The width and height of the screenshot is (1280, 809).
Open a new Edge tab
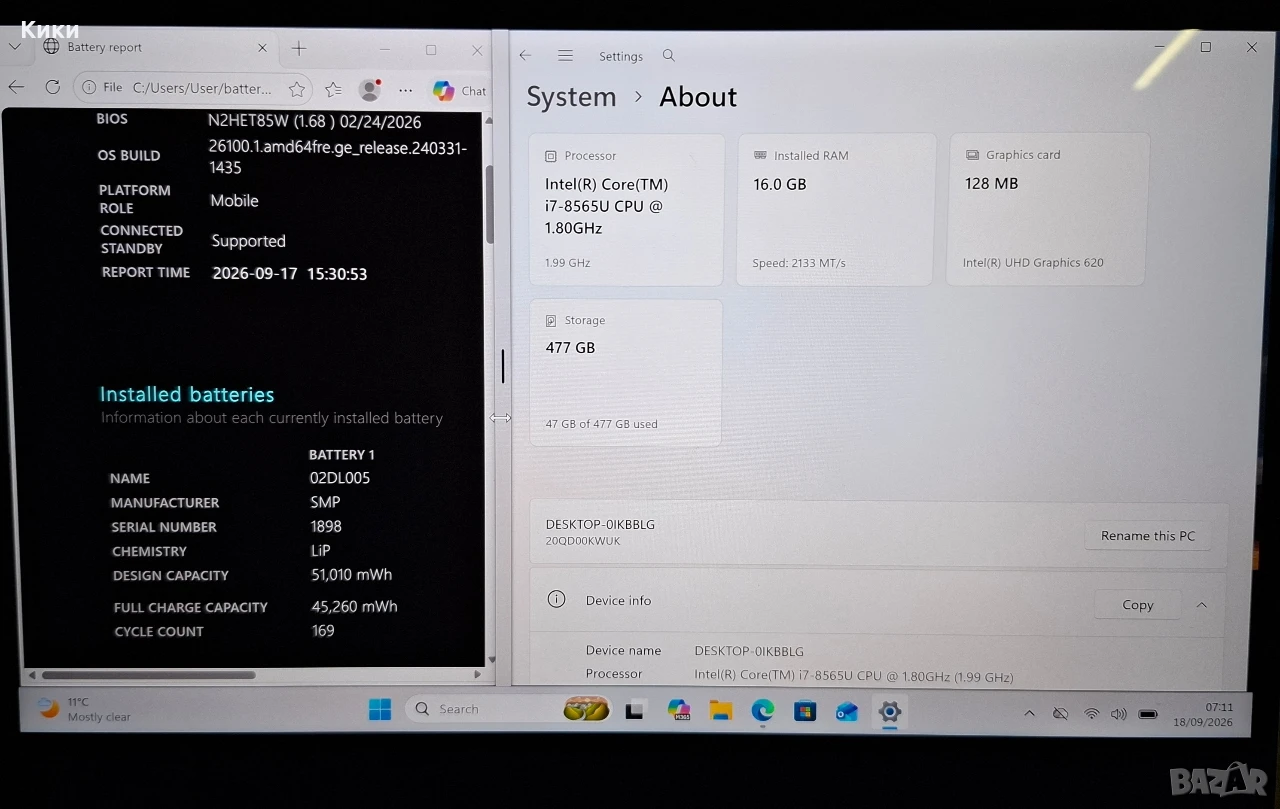click(x=299, y=48)
